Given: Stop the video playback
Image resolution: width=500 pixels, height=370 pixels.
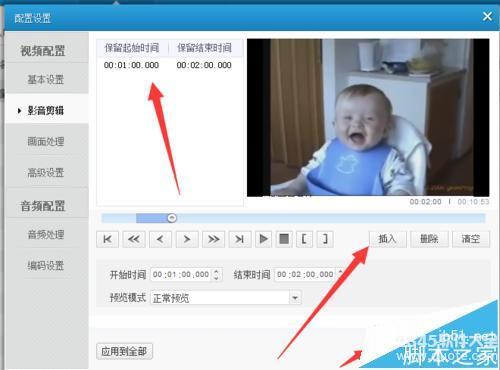Looking at the screenshot, I should (x=284, y=239).
